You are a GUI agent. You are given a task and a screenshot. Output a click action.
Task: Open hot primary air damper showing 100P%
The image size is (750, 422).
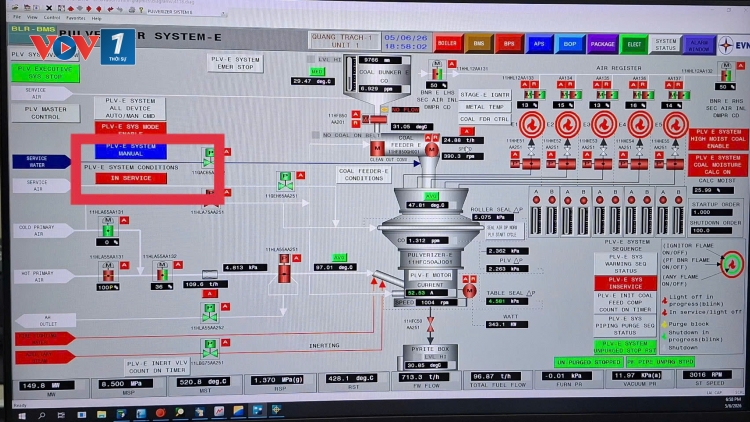click(x=109, y=272)
